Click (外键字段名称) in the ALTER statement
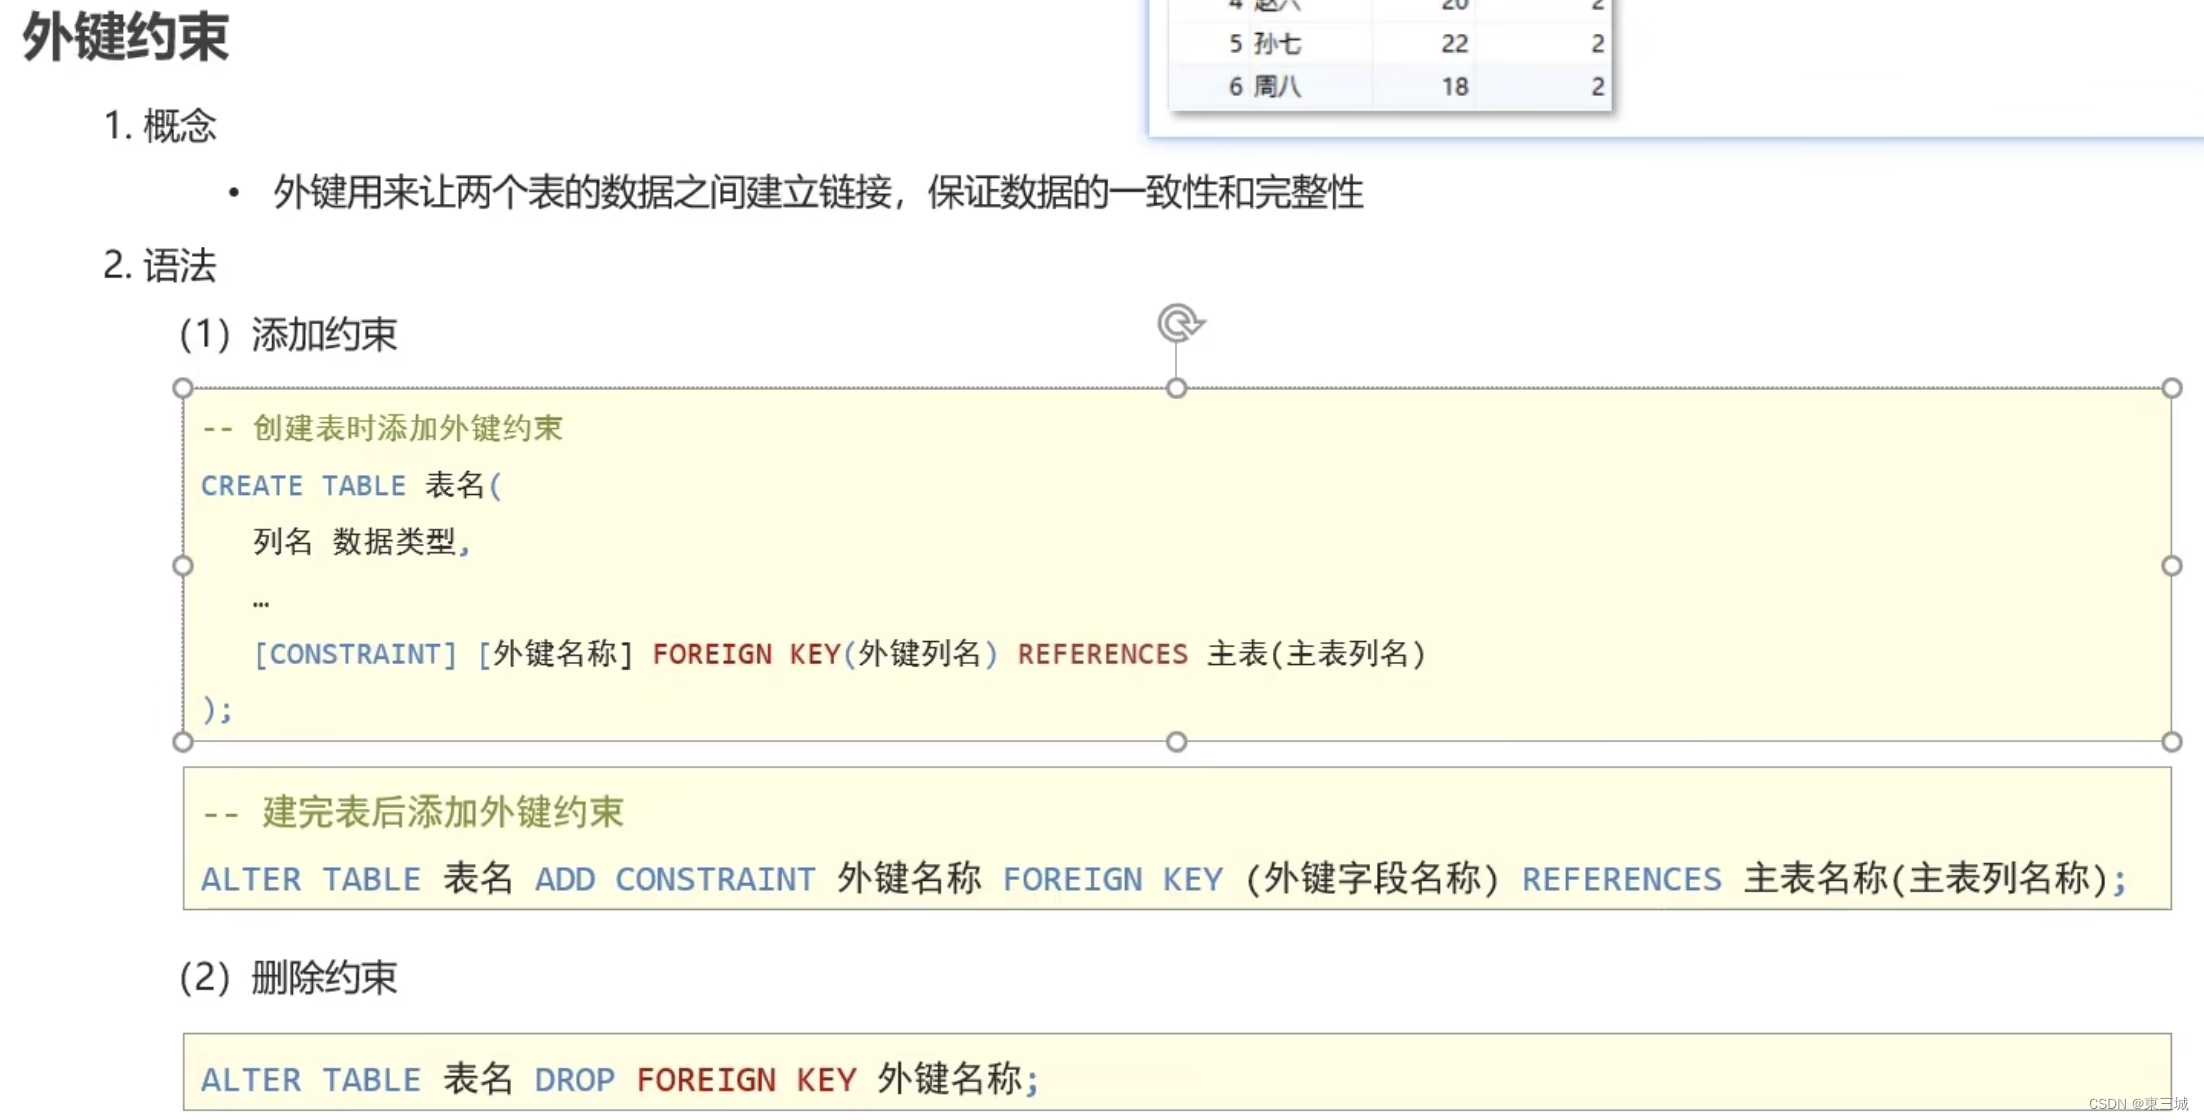 point(1372,879)
